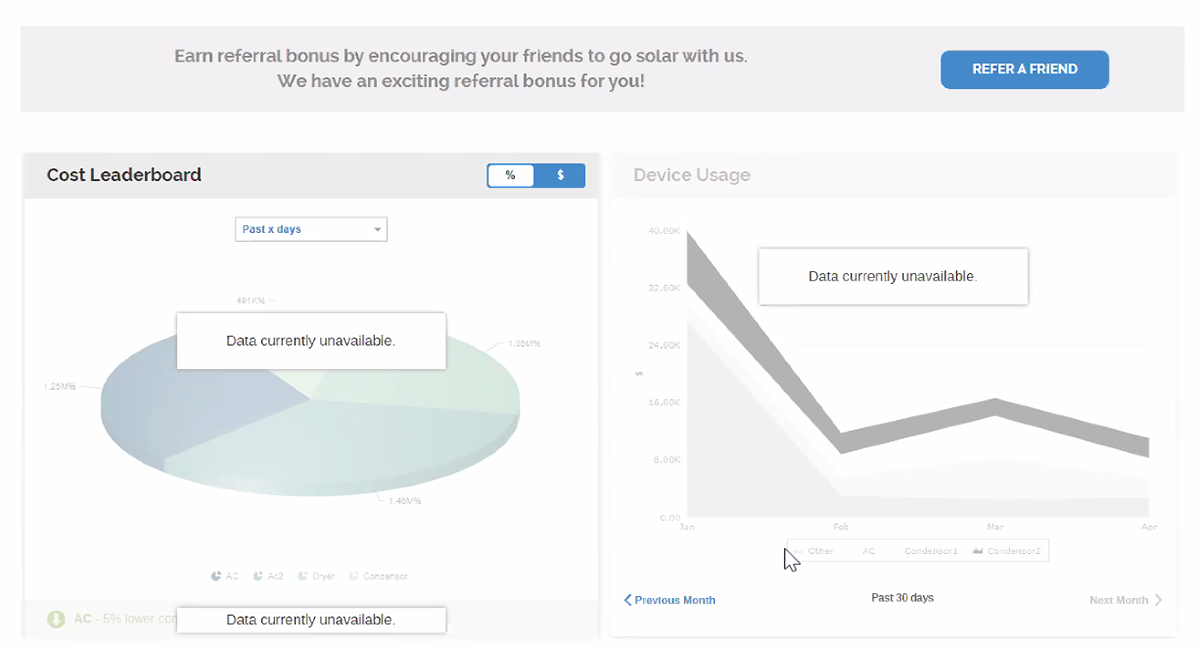Screen dimensions: 1200x646
Task: Click the Refer a Friend button
Action: point(1024,70)
